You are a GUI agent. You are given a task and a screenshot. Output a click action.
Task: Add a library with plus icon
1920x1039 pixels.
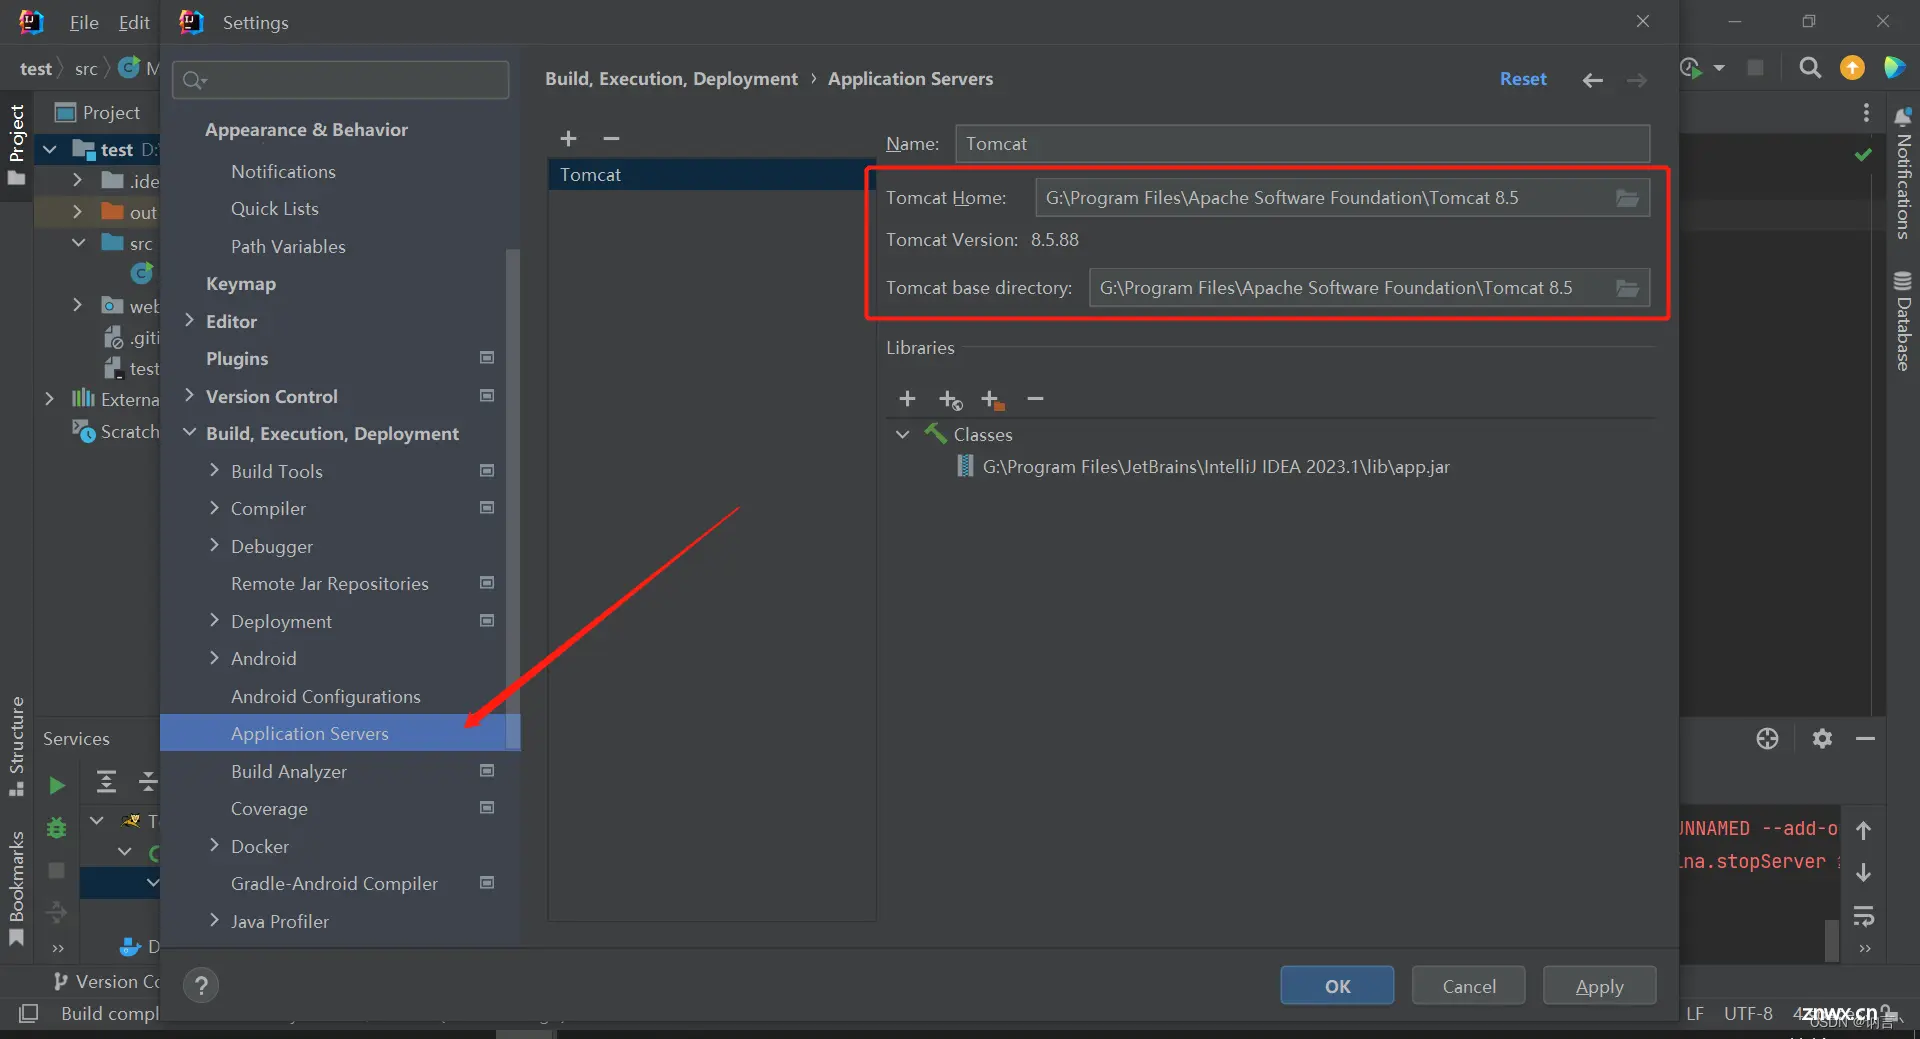coord(907,399)
